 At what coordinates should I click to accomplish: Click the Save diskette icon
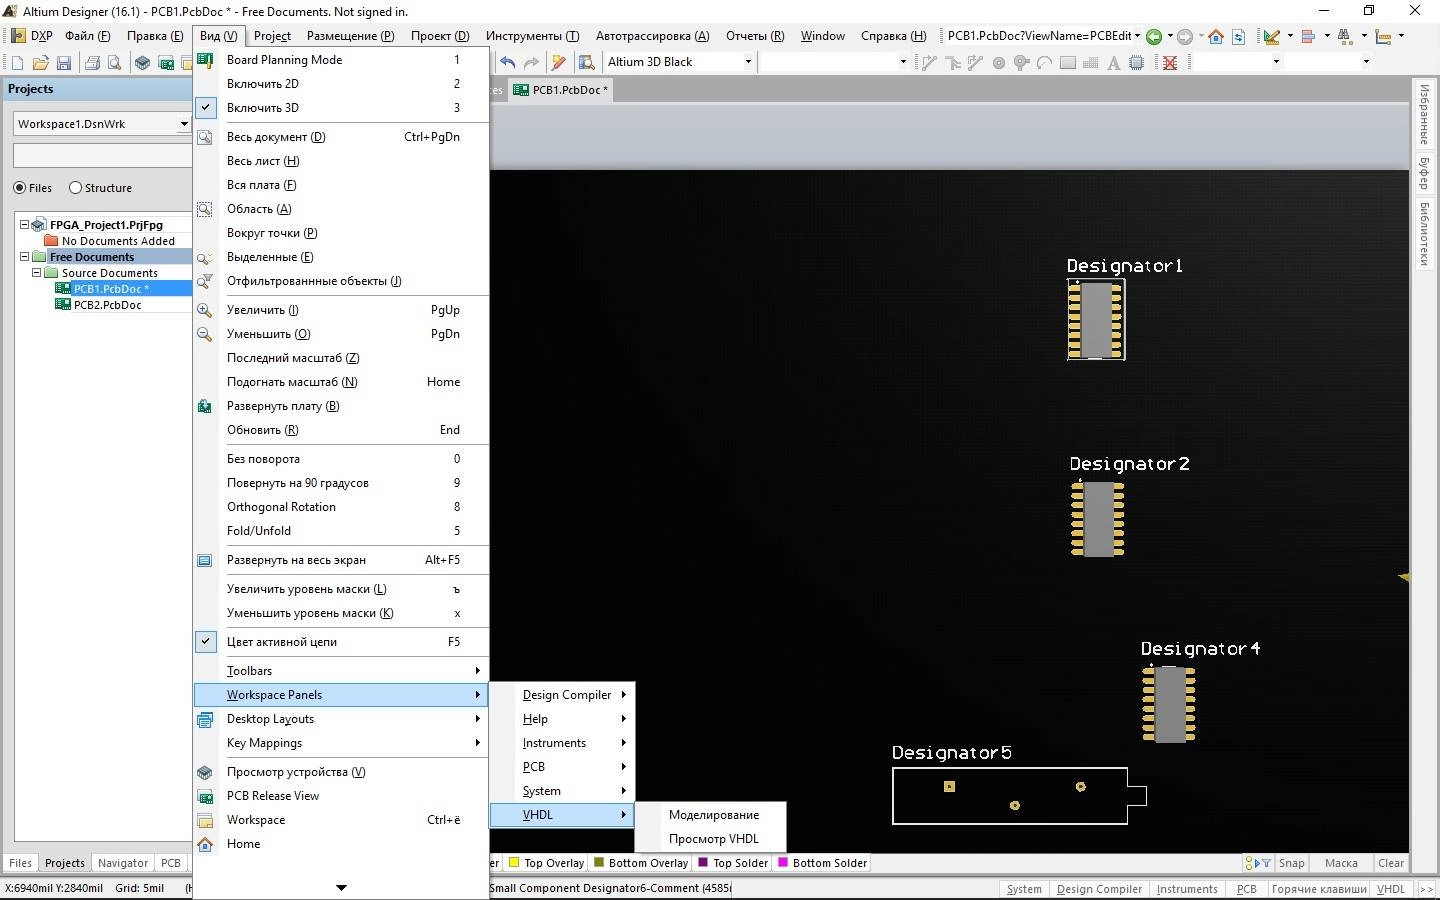pyautogui.click(x=64, y=63)
